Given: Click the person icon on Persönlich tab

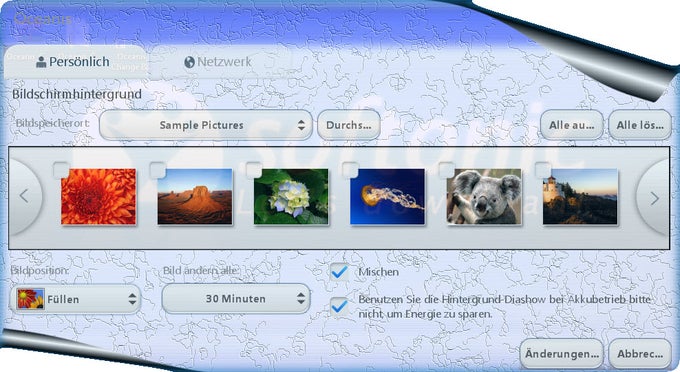Looking at the screenshot, I should [41, 62].
